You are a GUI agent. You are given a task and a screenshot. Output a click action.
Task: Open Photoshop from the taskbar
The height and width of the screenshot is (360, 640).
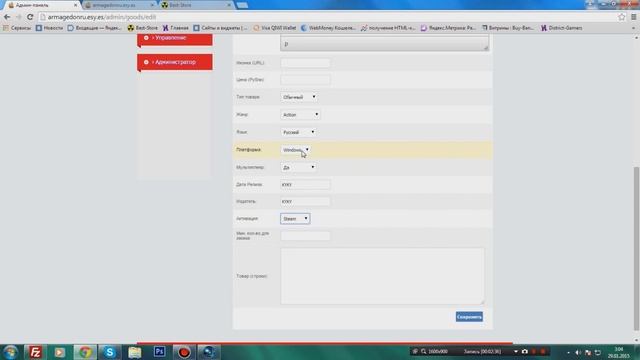(x=159, y=352)
